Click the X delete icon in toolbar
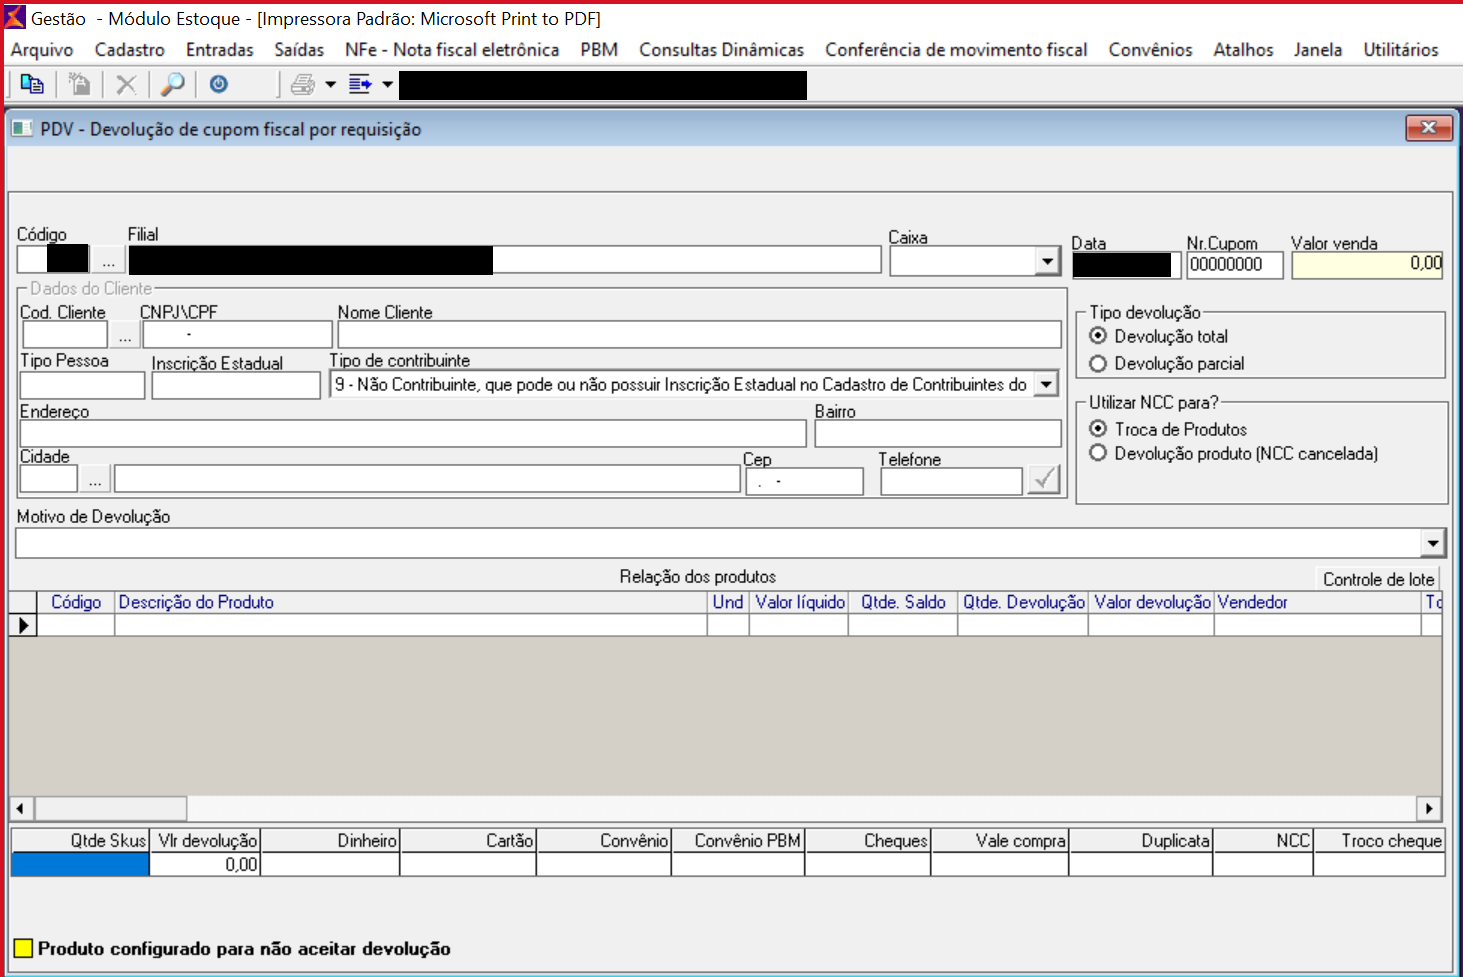 coord(126,85)
